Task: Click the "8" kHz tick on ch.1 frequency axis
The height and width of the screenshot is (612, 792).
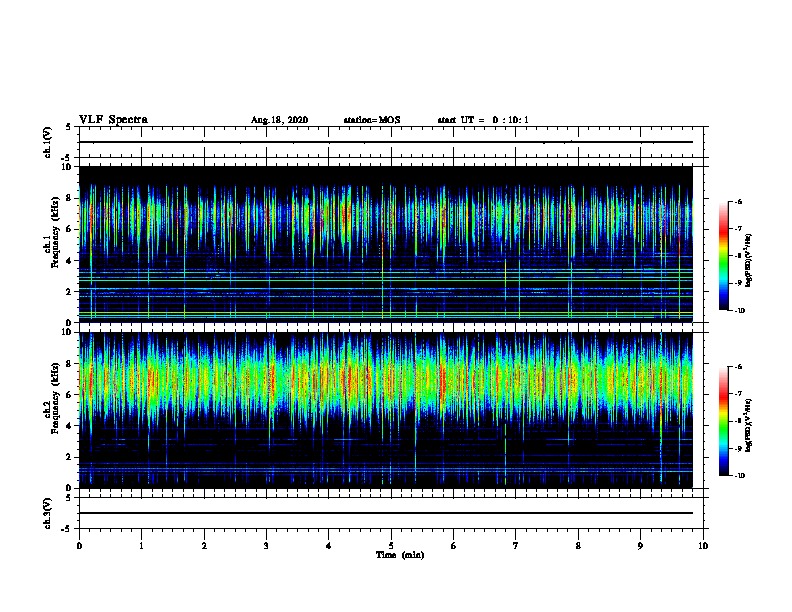Action: [70, 198]
